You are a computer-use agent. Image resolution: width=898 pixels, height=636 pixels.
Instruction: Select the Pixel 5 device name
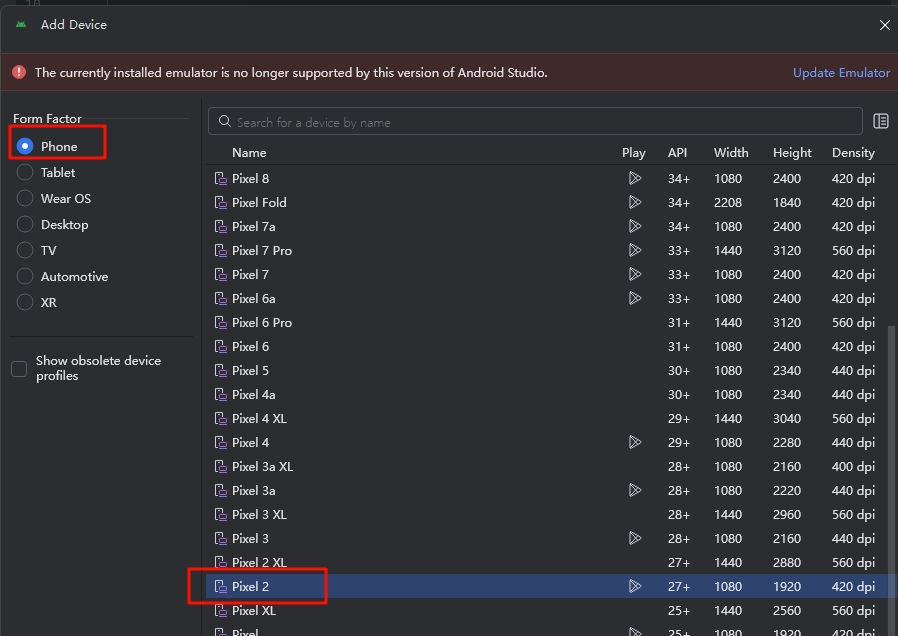coord(250,371)
